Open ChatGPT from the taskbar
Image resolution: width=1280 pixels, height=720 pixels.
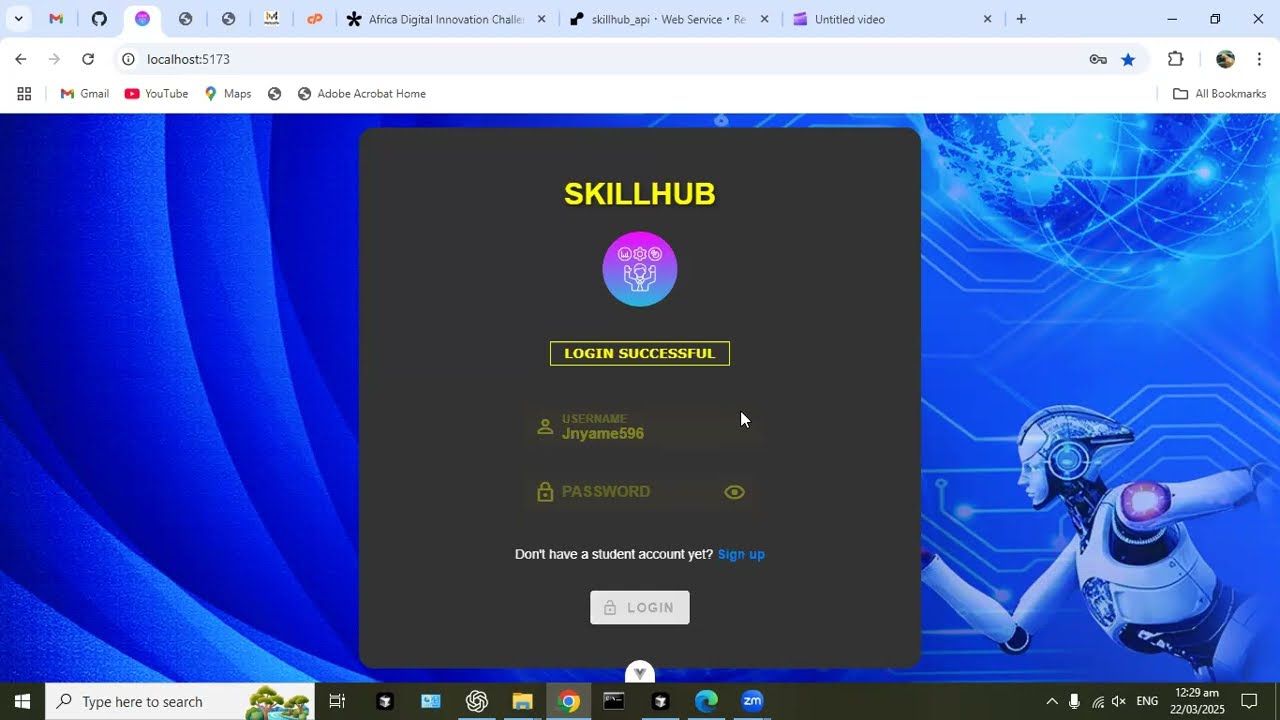coord(477,701)
